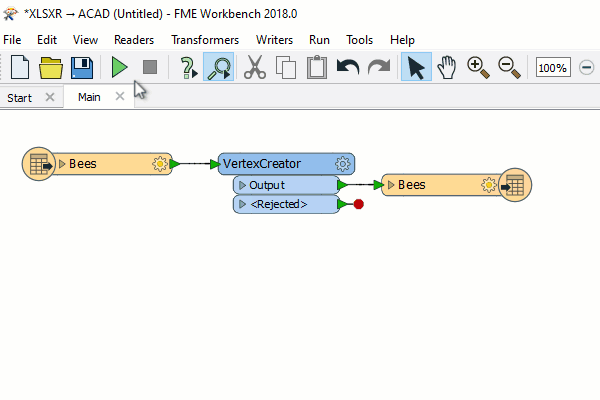Click the FME Workbench application icon

pyautogui.click(x=11, y=14)
